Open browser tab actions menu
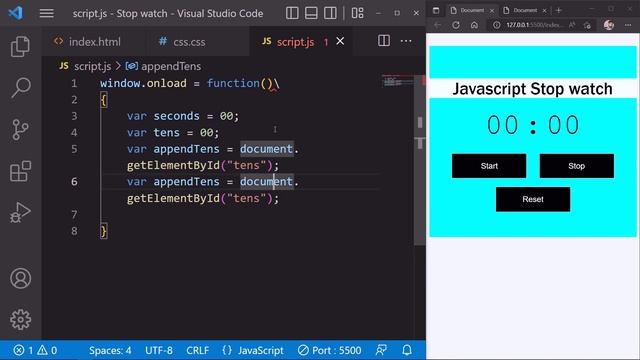Viewport: 640px width, 360px height. pyautogui.click(x=436, y=10)
